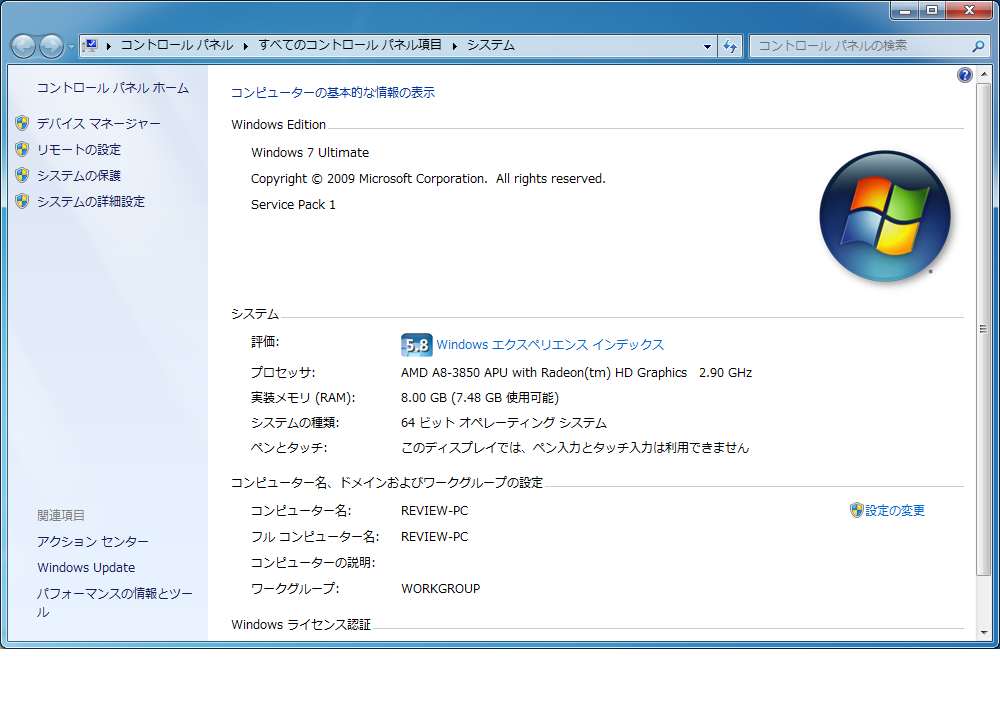Viewport: 1000px width, 720px height.
Task: Click the computer icon in address bar
Action: [x=91, y=45]
